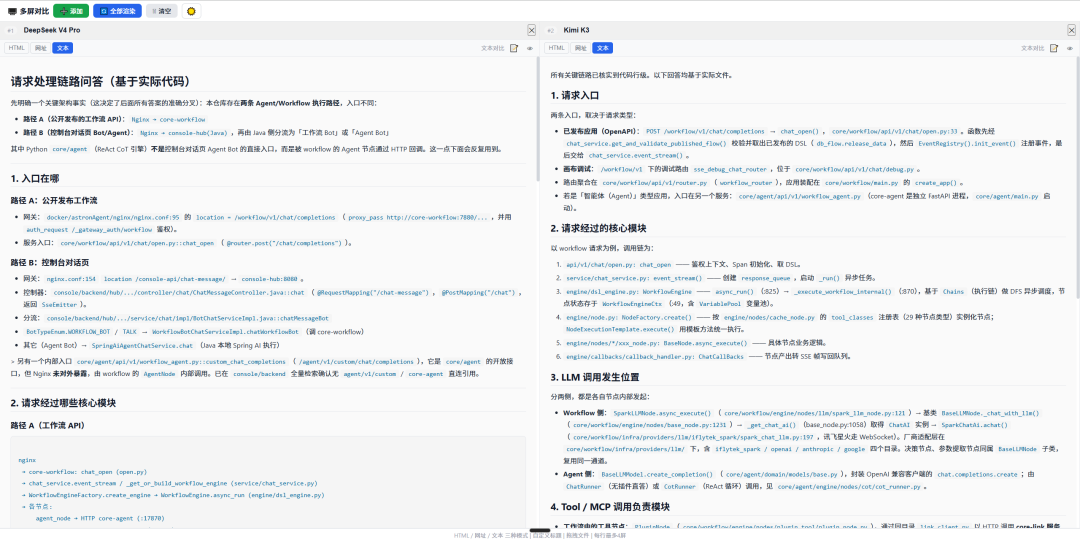Select 文本 tab in DeepSeek V4 Pro panel
The image size is (1080, 541).
click(63, 48)
